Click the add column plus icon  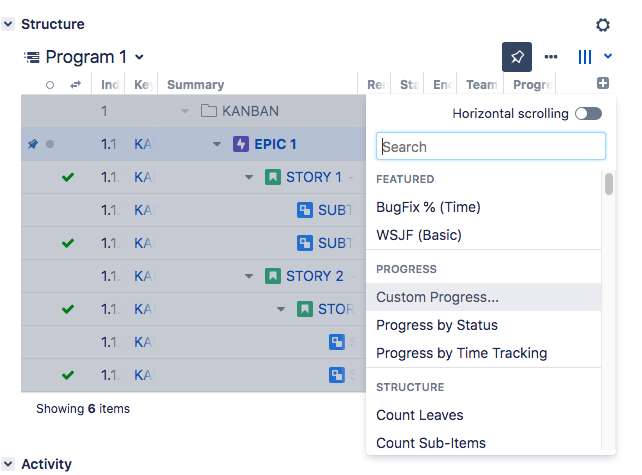click(x=603, y=84)
